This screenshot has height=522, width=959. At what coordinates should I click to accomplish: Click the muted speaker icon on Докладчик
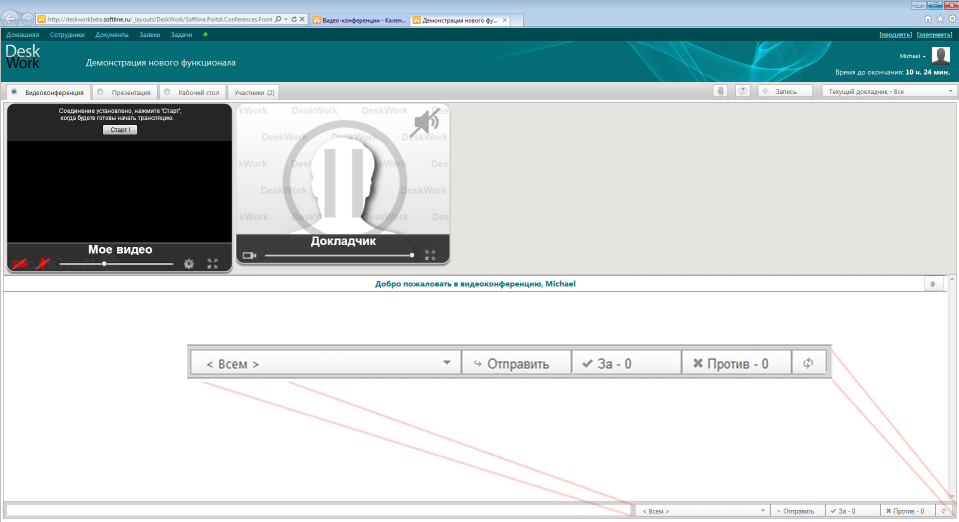pyautogui.click(x=426, y=123)
